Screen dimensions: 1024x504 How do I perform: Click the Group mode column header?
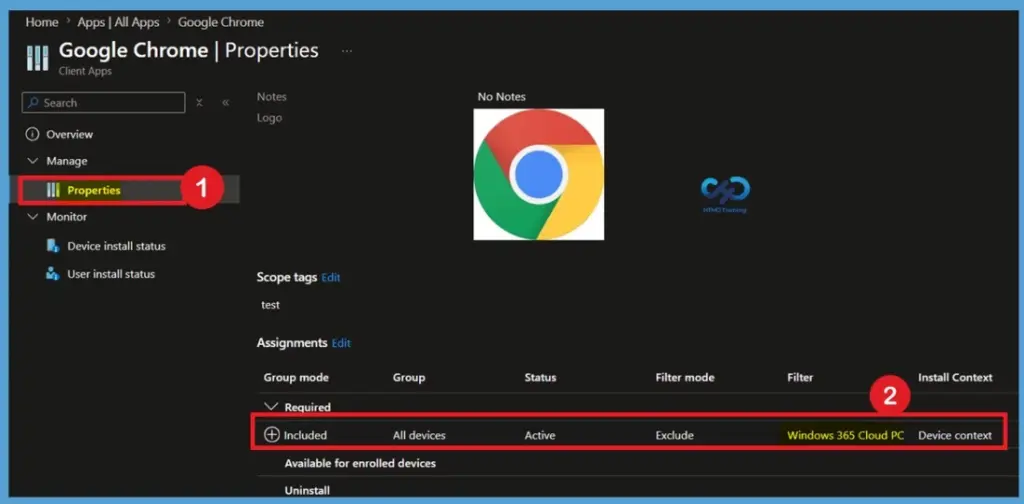[296, 377]
